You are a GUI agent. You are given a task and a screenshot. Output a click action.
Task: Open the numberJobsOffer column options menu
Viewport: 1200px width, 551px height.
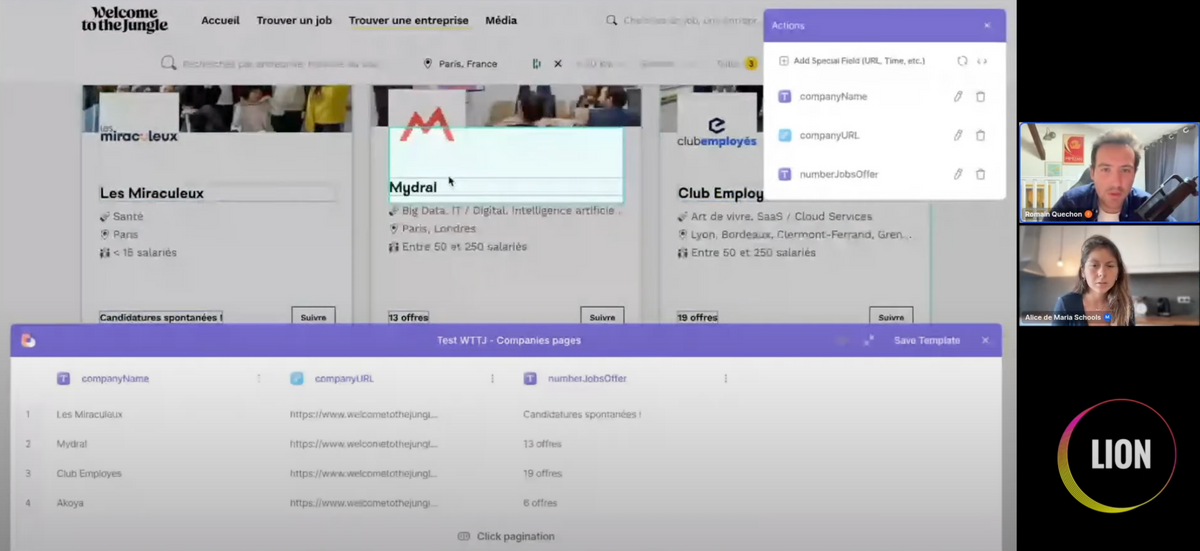[725, 379]
